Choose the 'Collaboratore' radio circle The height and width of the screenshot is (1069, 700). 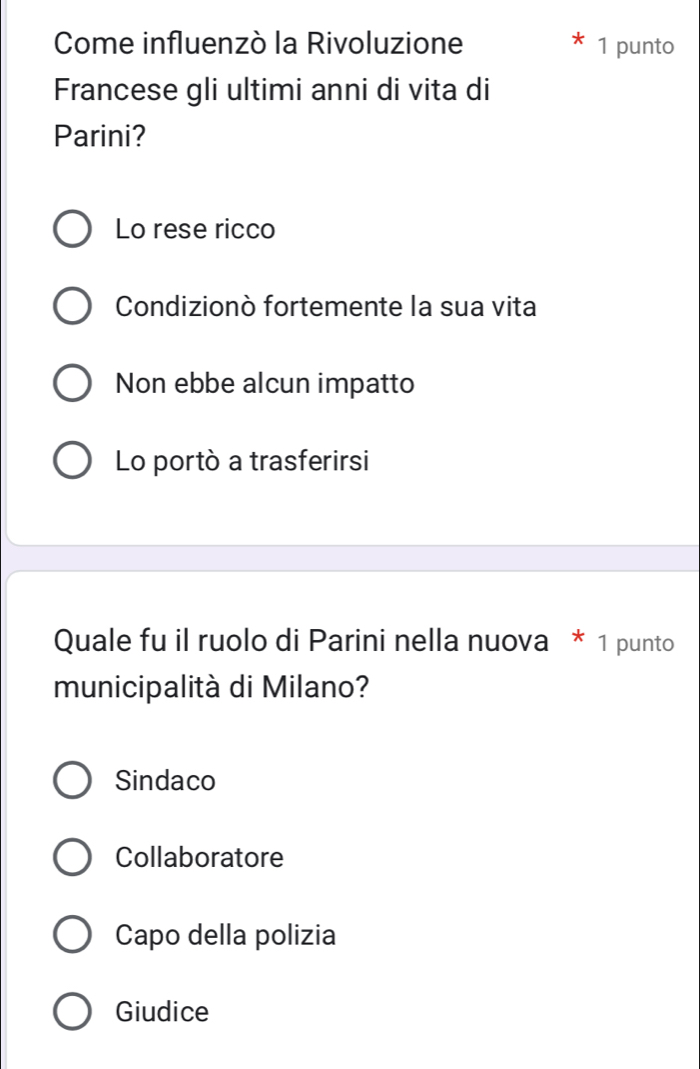point(73,858)
